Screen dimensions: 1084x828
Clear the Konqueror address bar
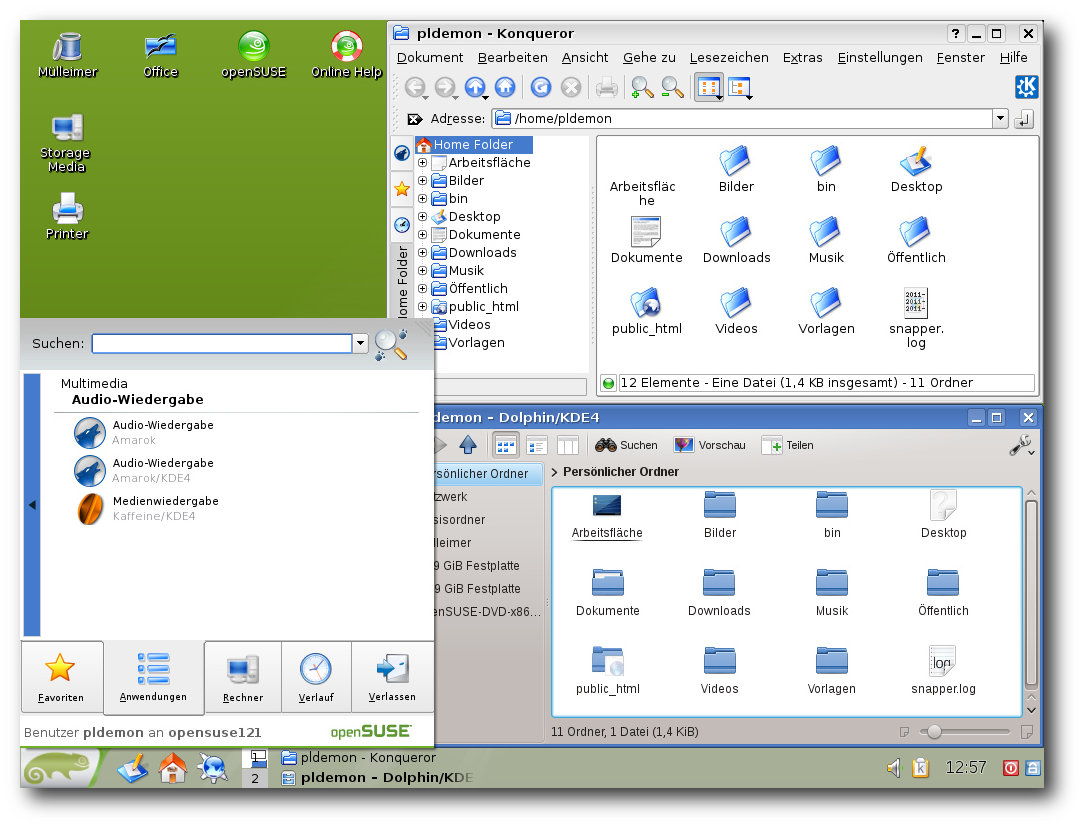[414, 119]
